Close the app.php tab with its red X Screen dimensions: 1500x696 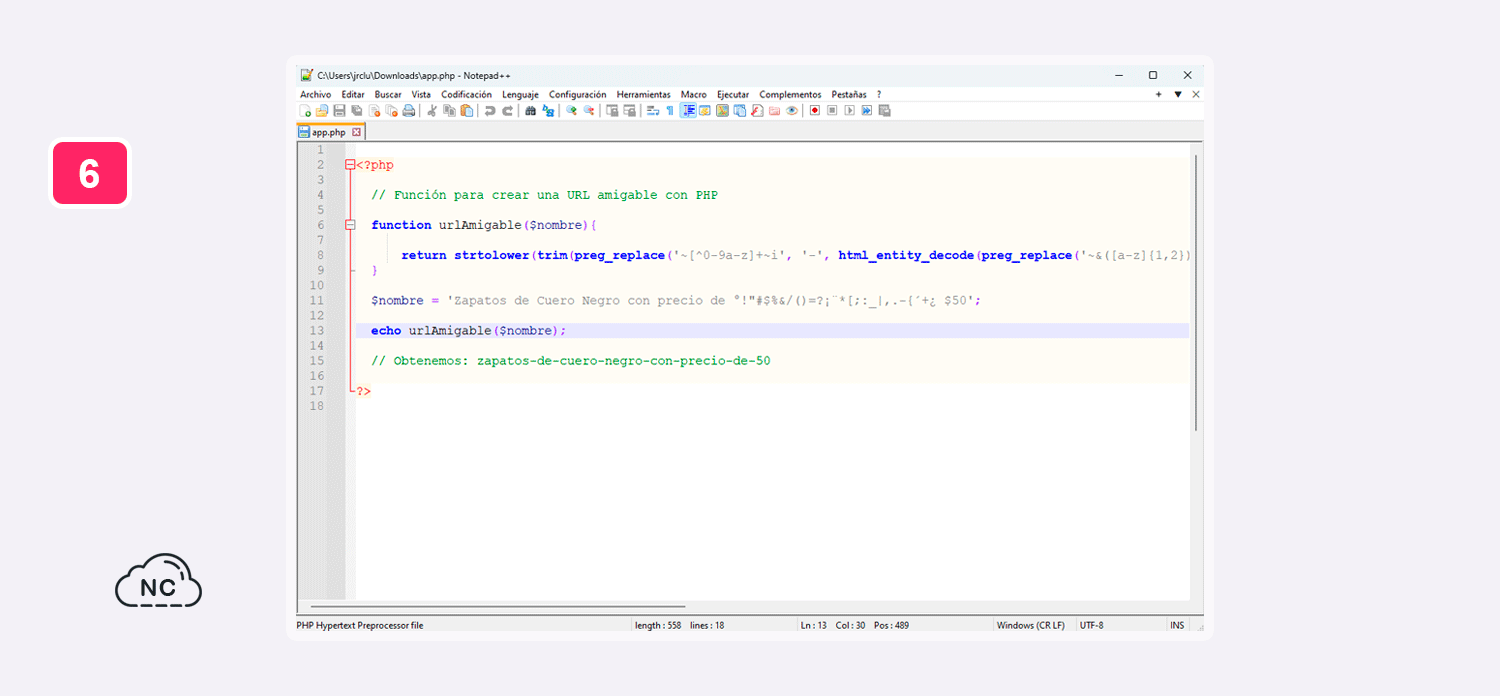click(356, 132)
